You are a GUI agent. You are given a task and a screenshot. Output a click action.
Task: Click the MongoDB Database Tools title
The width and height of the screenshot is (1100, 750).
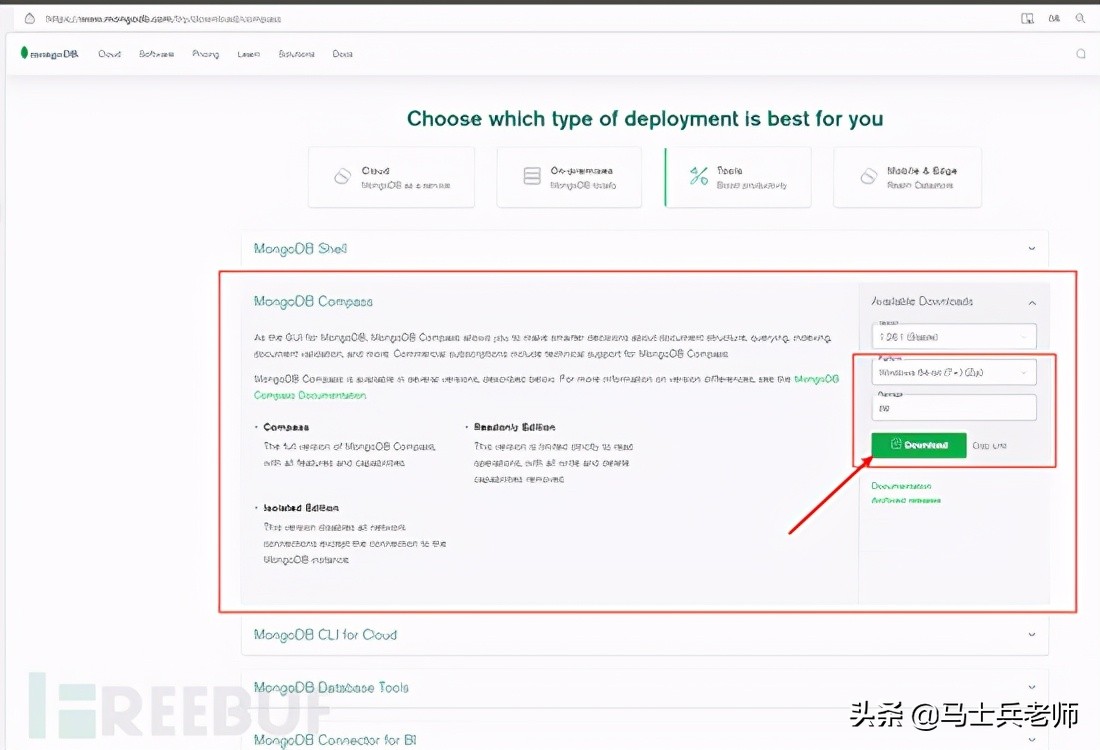331,688
